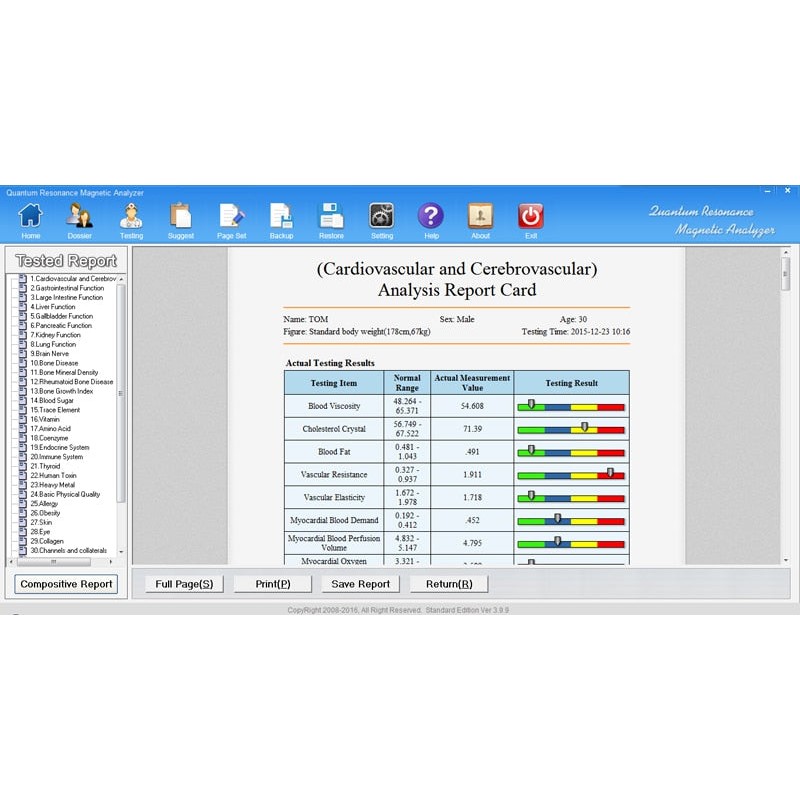Click the Compositive Report button
Image resolution: width=800 pixels, height=800 pixels.
click(x=67, y=584)
